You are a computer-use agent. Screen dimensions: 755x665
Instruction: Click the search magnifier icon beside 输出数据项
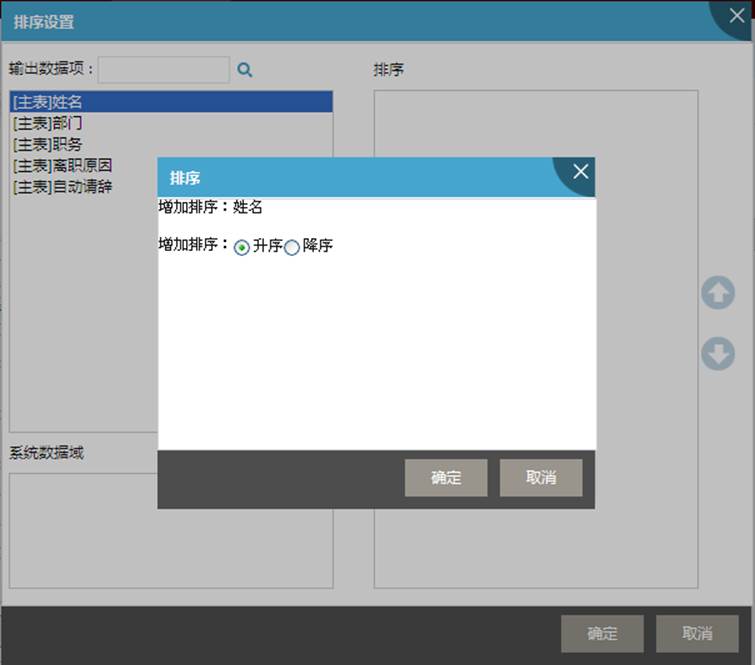[x=245, y=70]
